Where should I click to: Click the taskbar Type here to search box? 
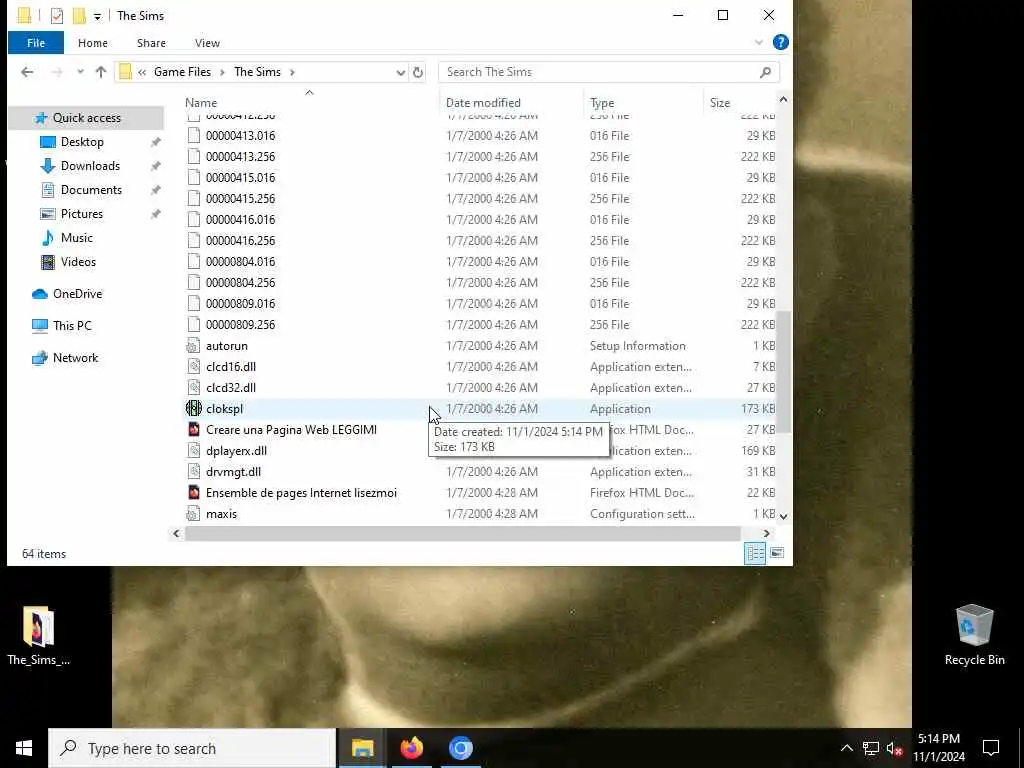click(x=192, y=748)
